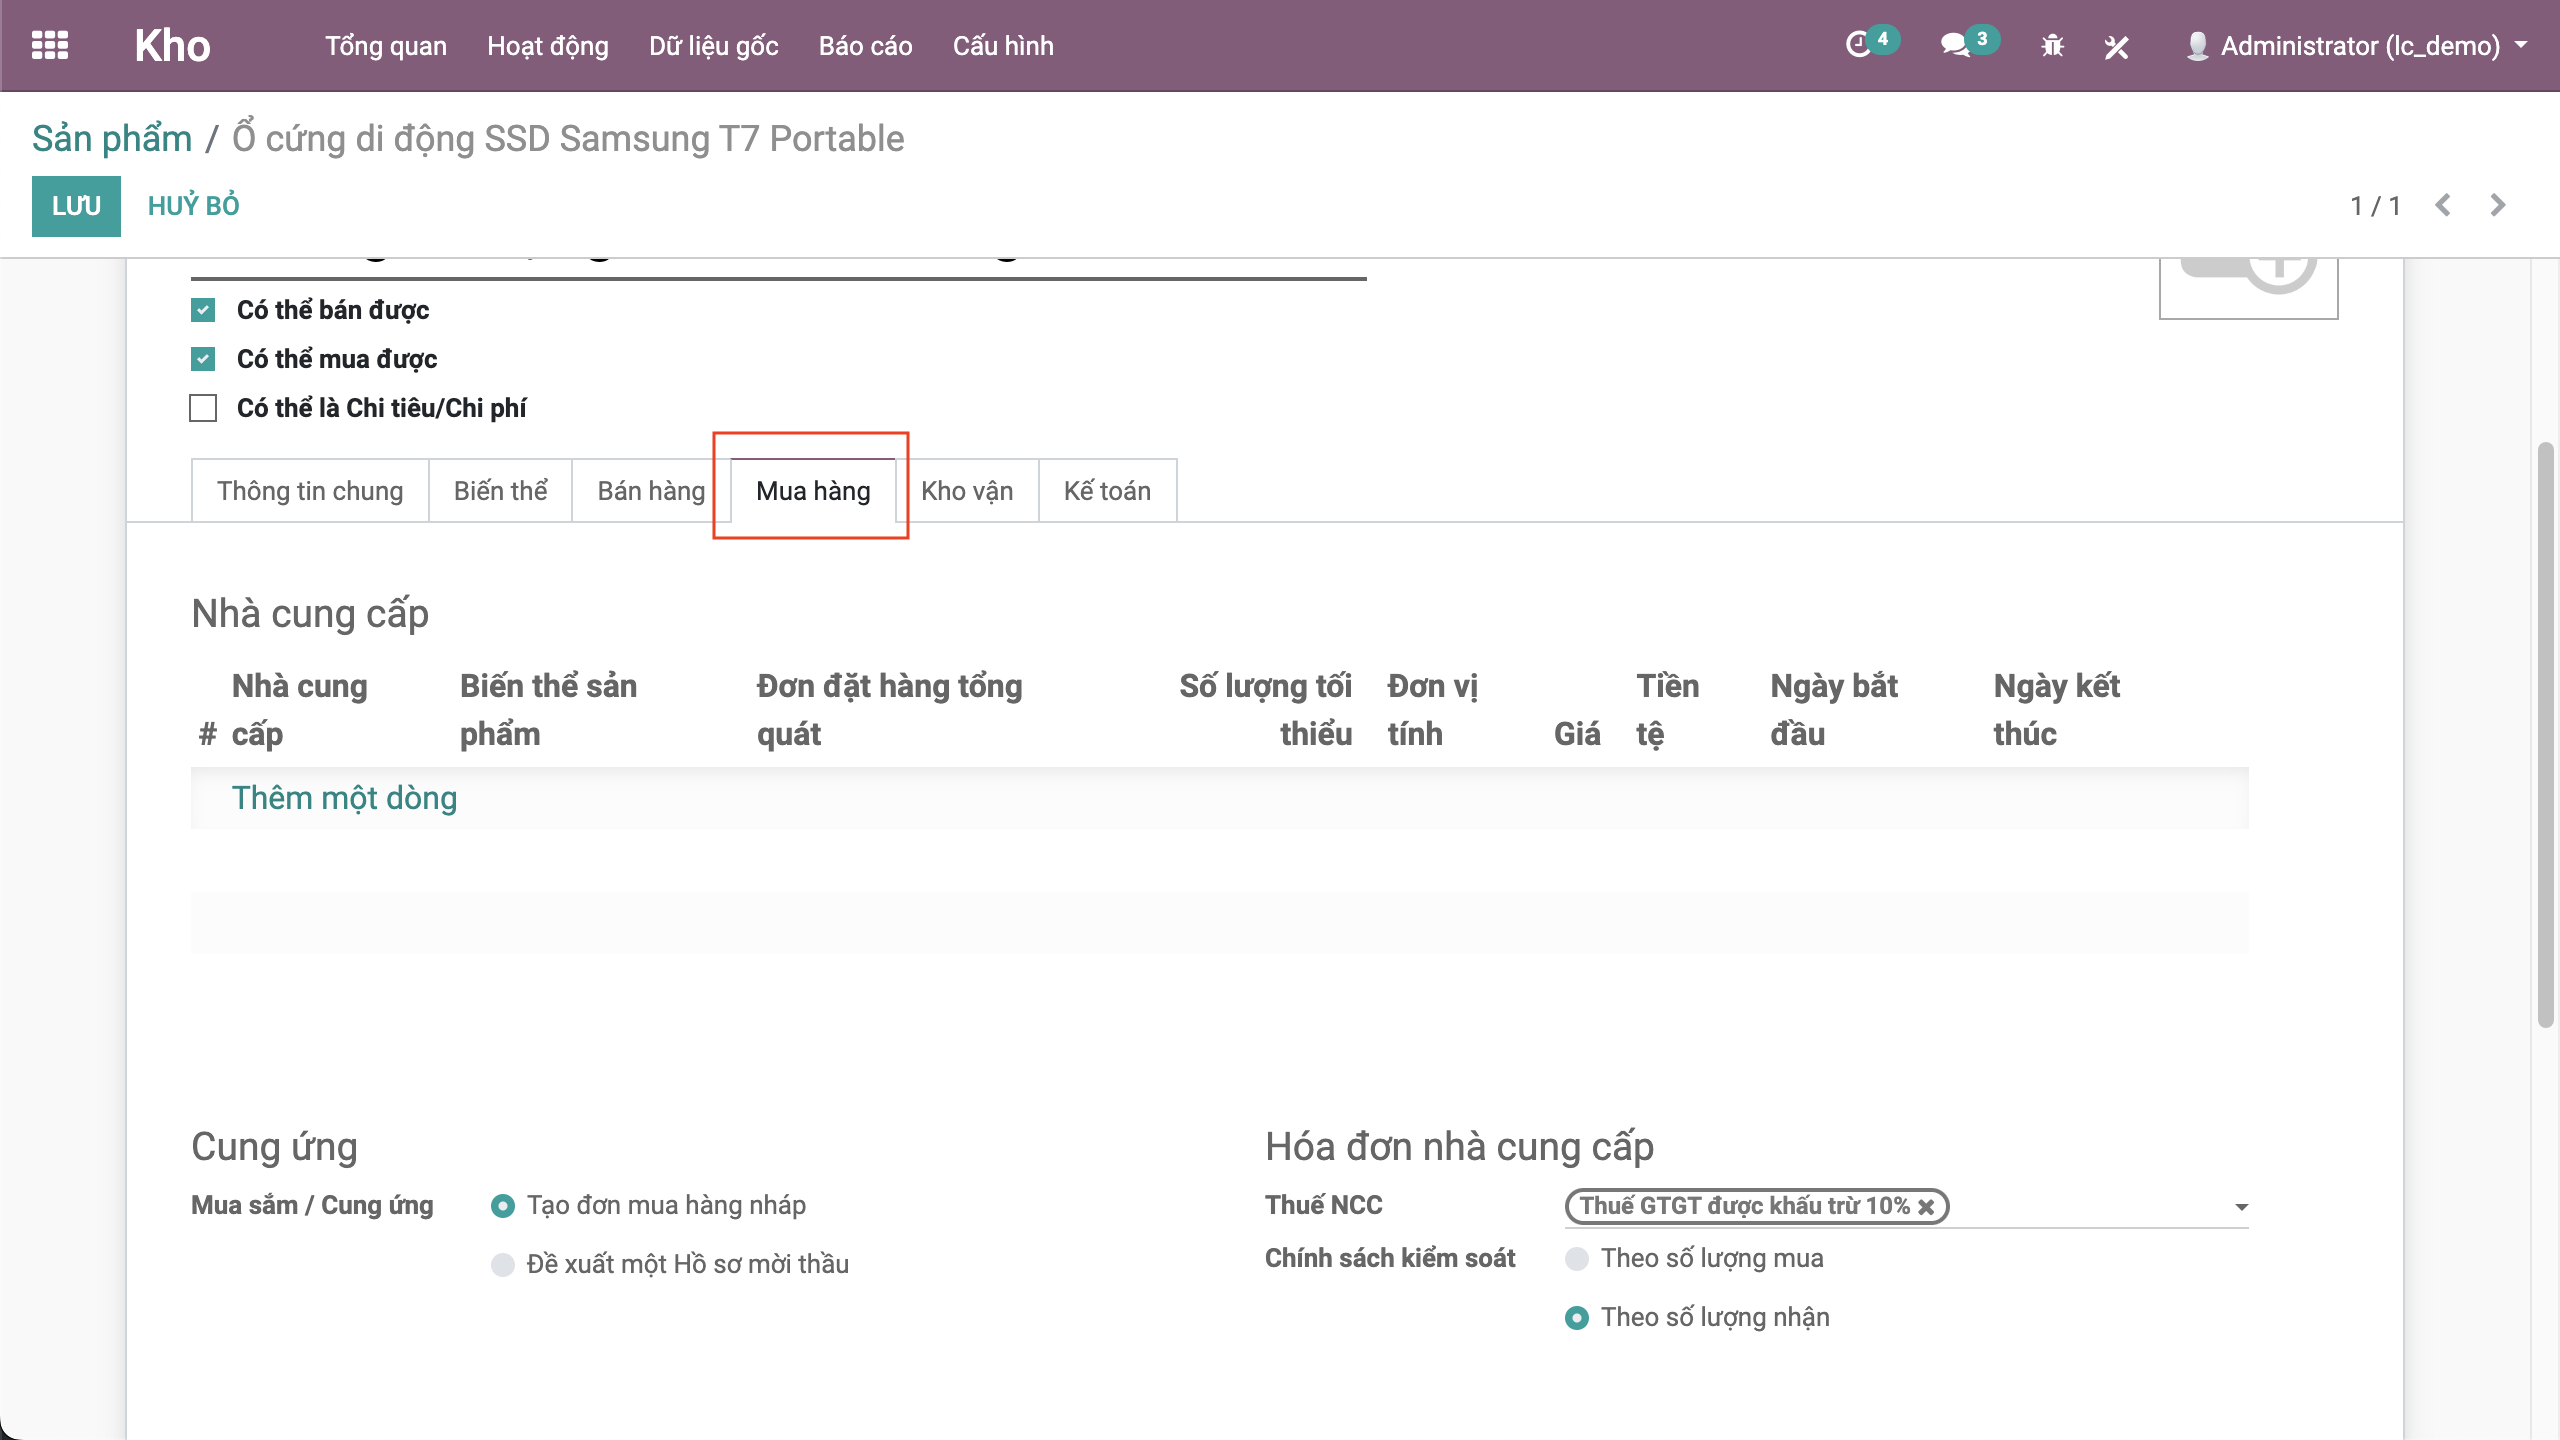Enable Có thể là Chi tiêu/Chi phí
This screenshot has height=1440, width=2560.
203,408
